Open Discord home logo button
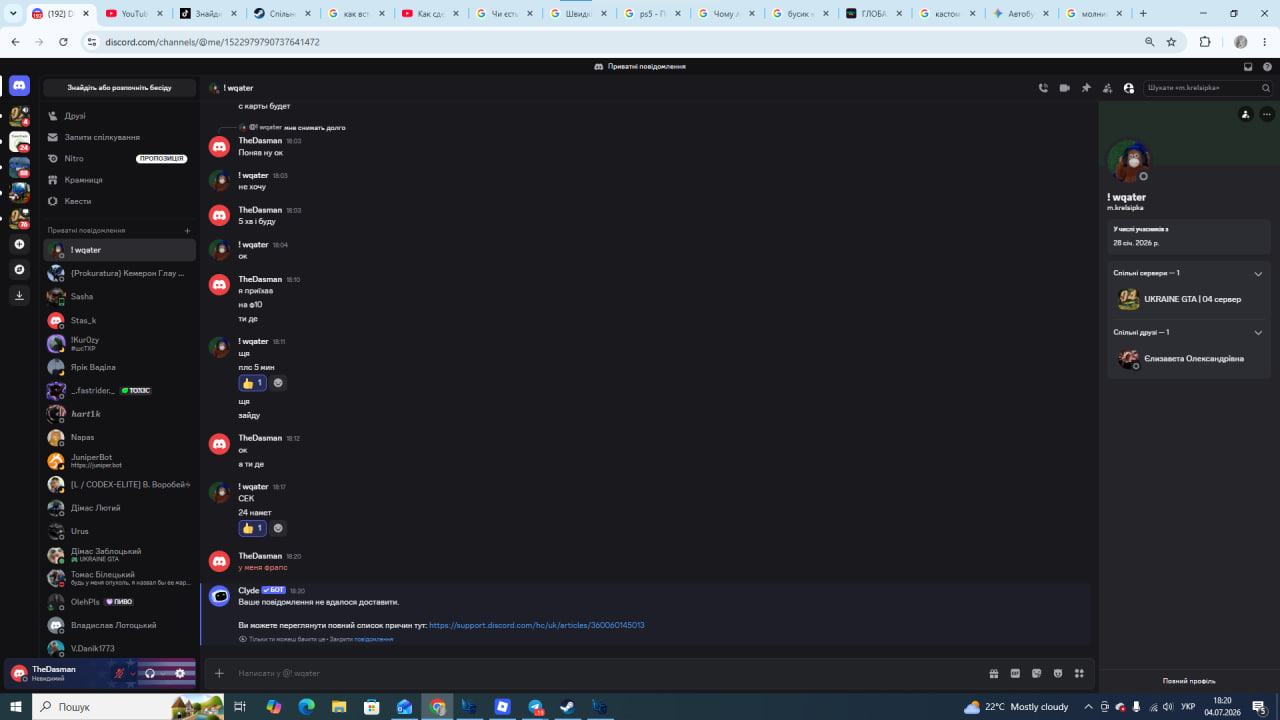1280x720 pixels. pos(19,86)
